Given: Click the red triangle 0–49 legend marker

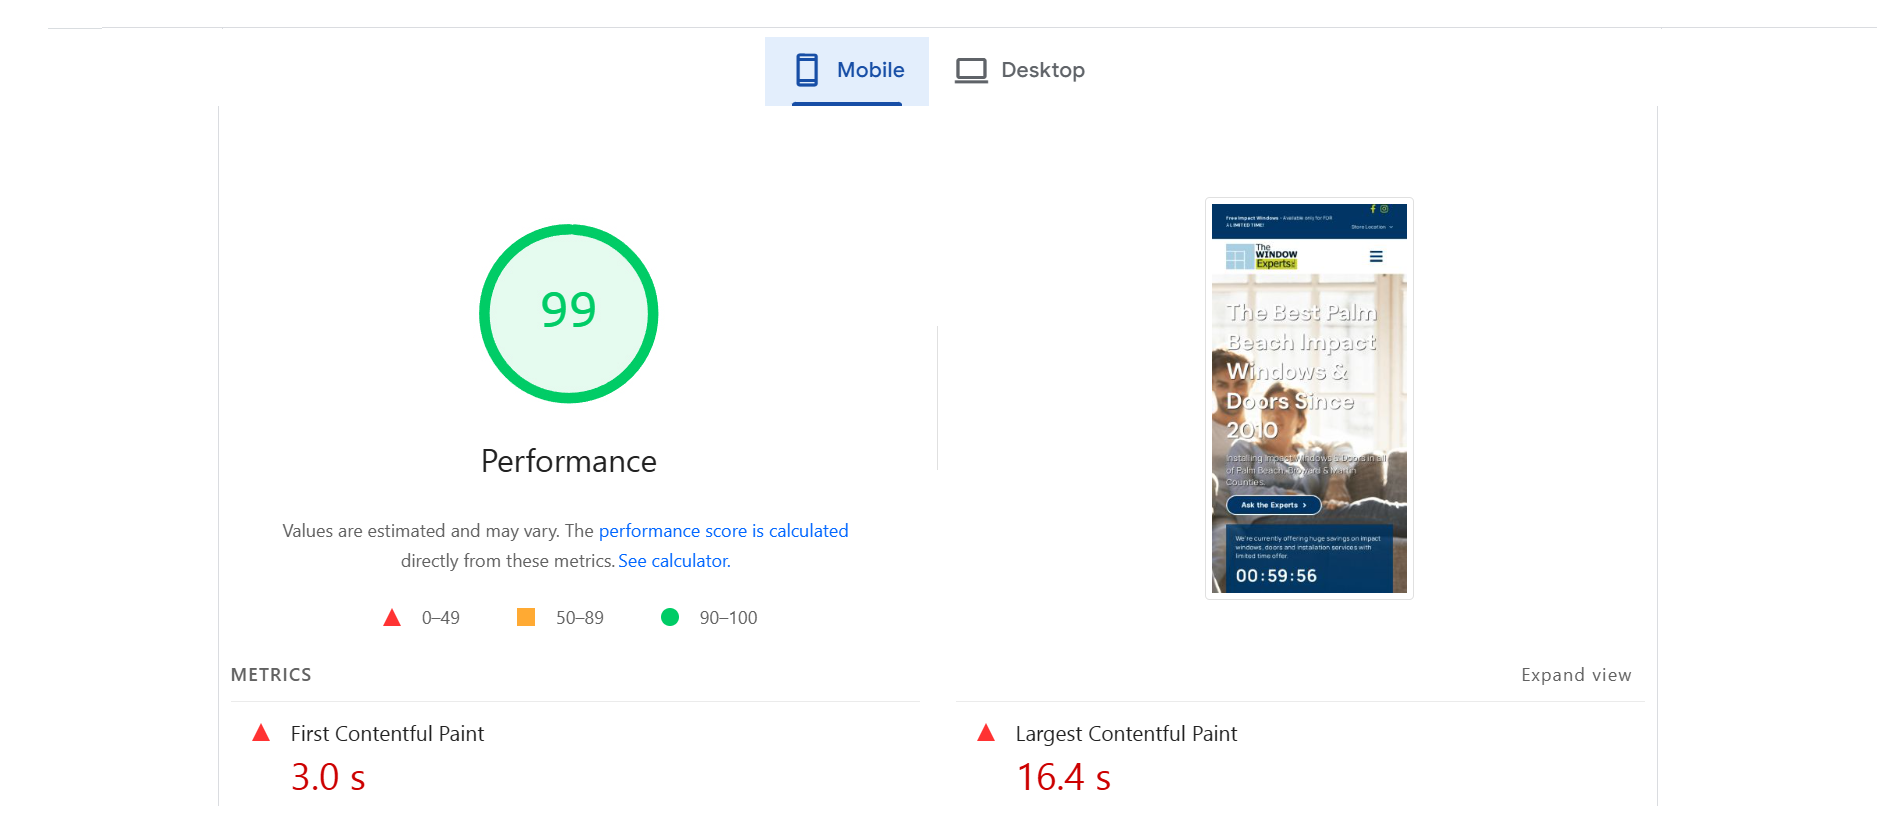Looking at the screenshot, I should pos(392,618).
